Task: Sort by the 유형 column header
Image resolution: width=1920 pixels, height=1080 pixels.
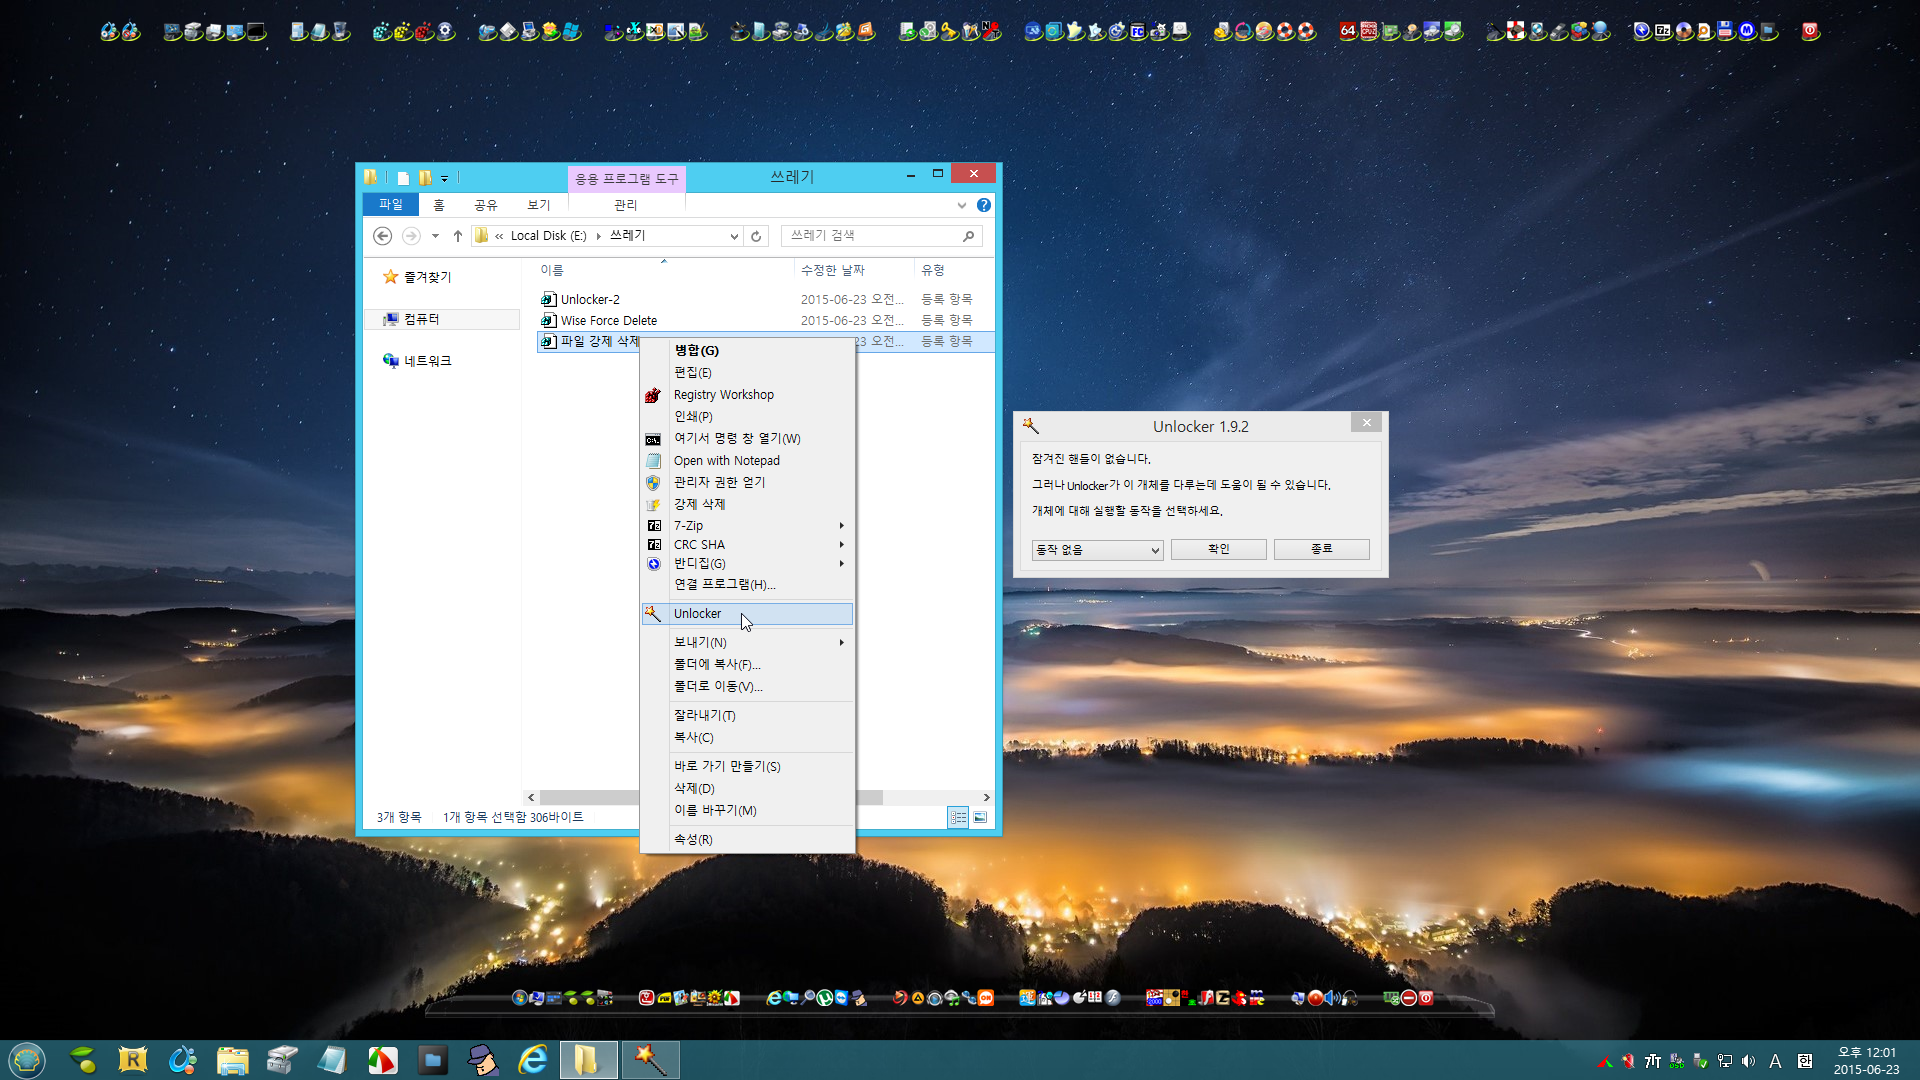Action: click(954, 271)
